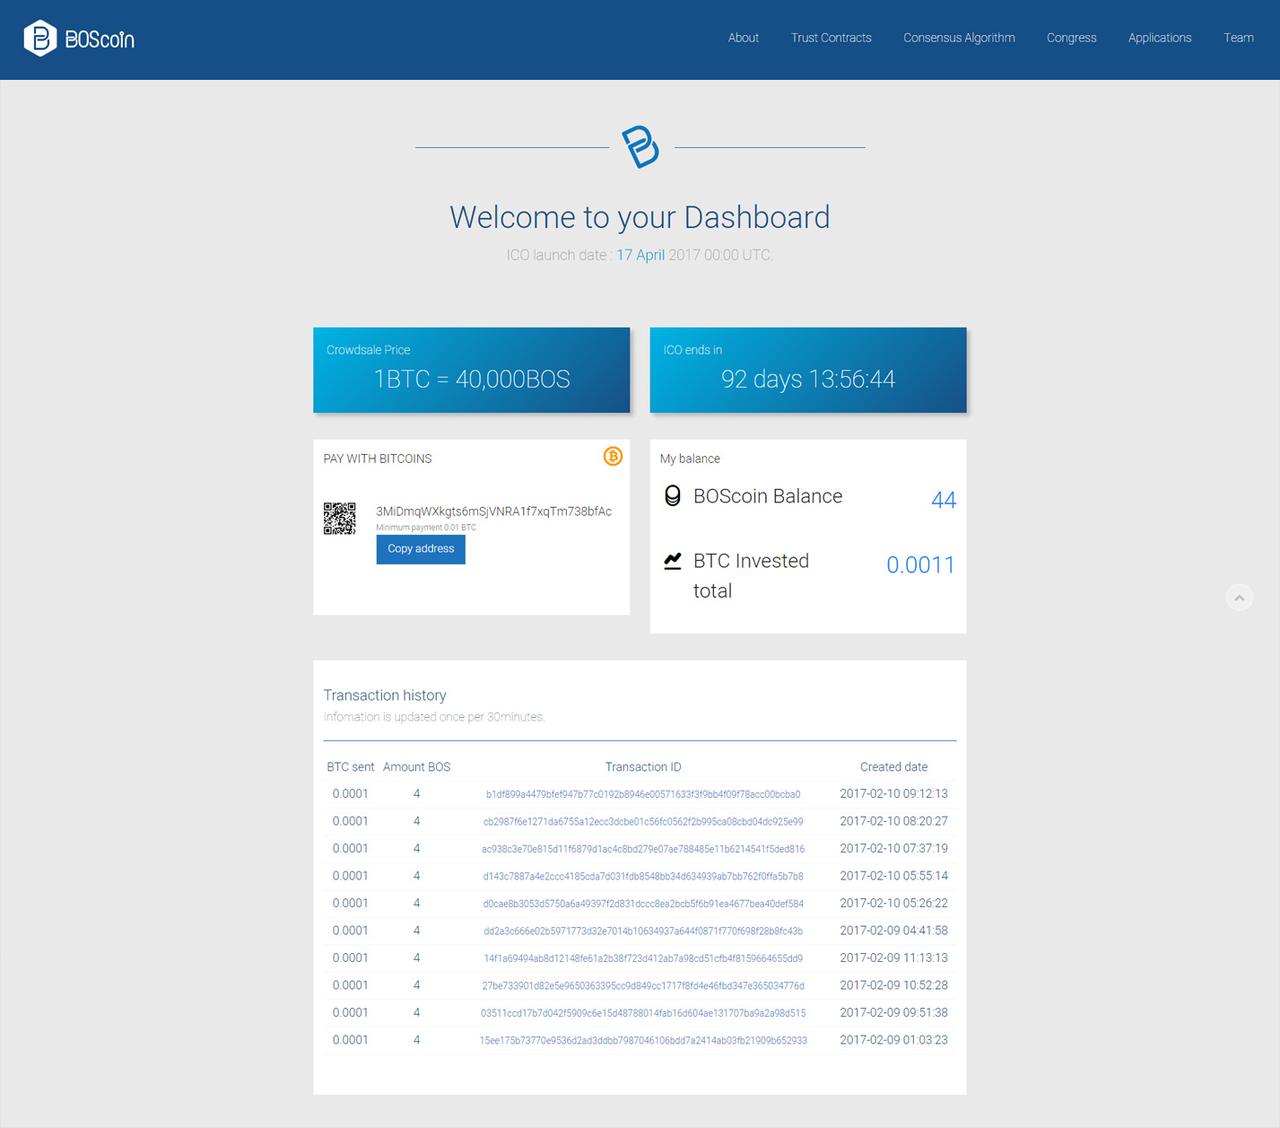This screenshot has width=1280, height=1128.
Task: Open transaction ID starting ac938c3e70e8
Action: click(x=643, y=849)
